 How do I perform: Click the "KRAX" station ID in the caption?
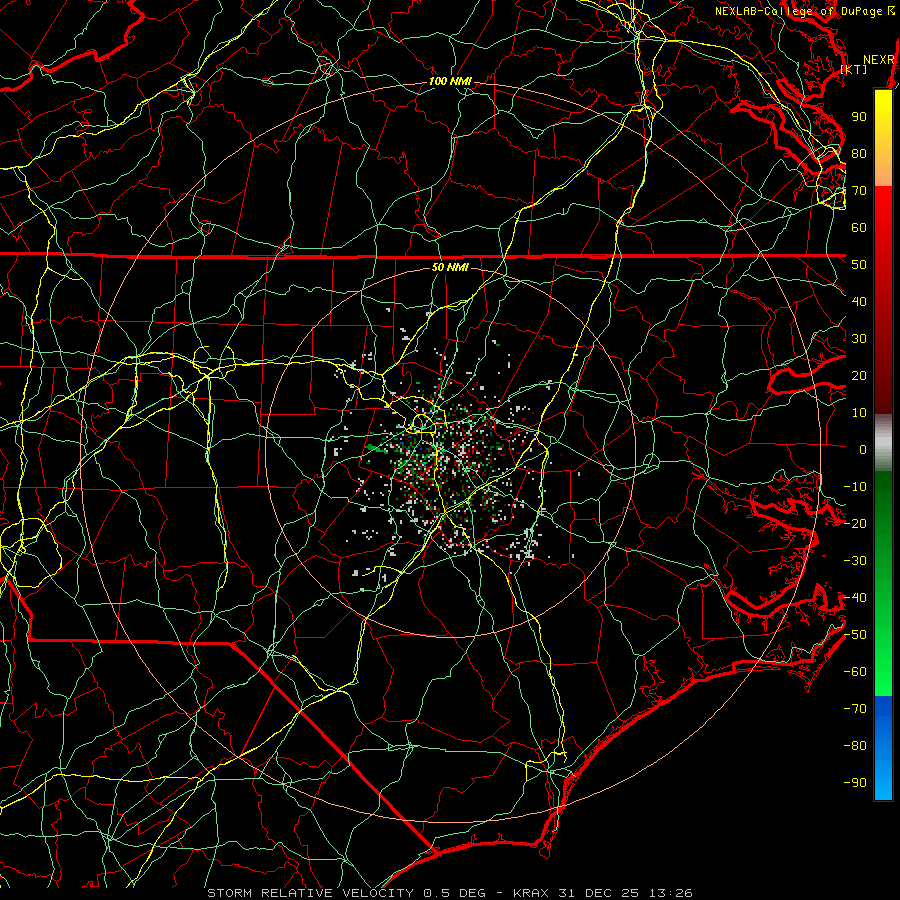pos(531,893)
